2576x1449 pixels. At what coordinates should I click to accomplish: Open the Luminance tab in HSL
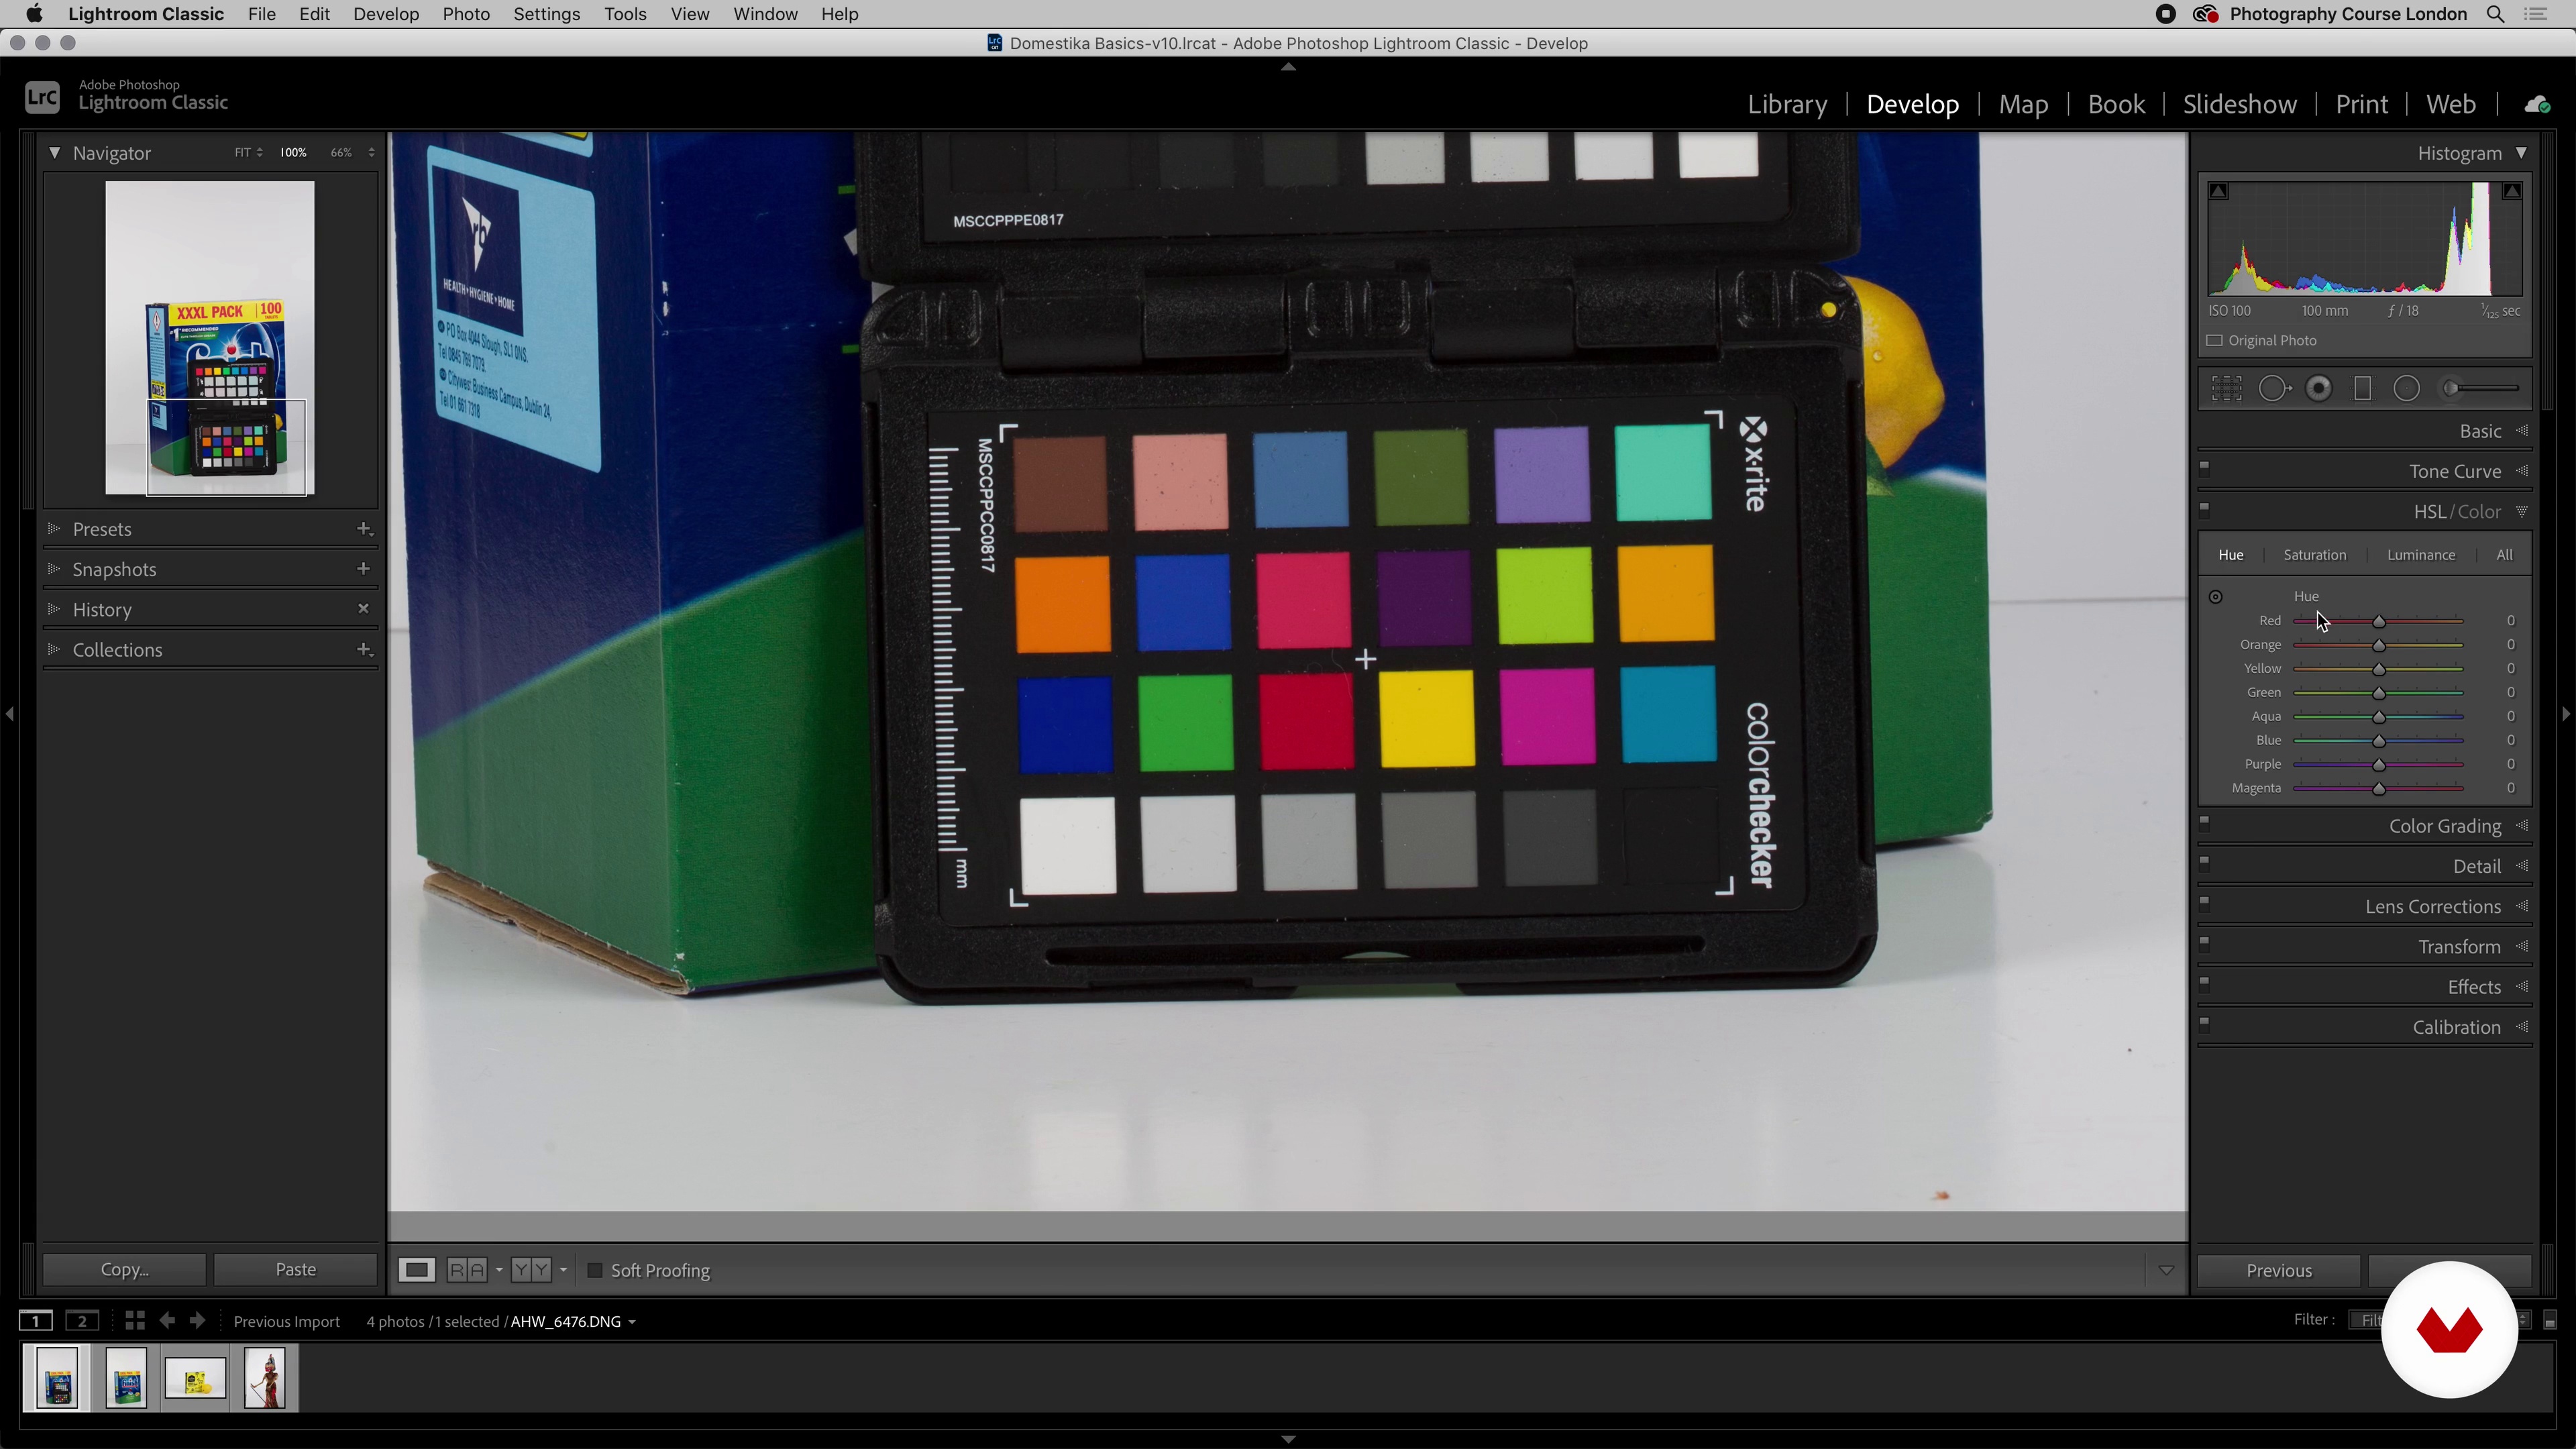pos(2421,556)
